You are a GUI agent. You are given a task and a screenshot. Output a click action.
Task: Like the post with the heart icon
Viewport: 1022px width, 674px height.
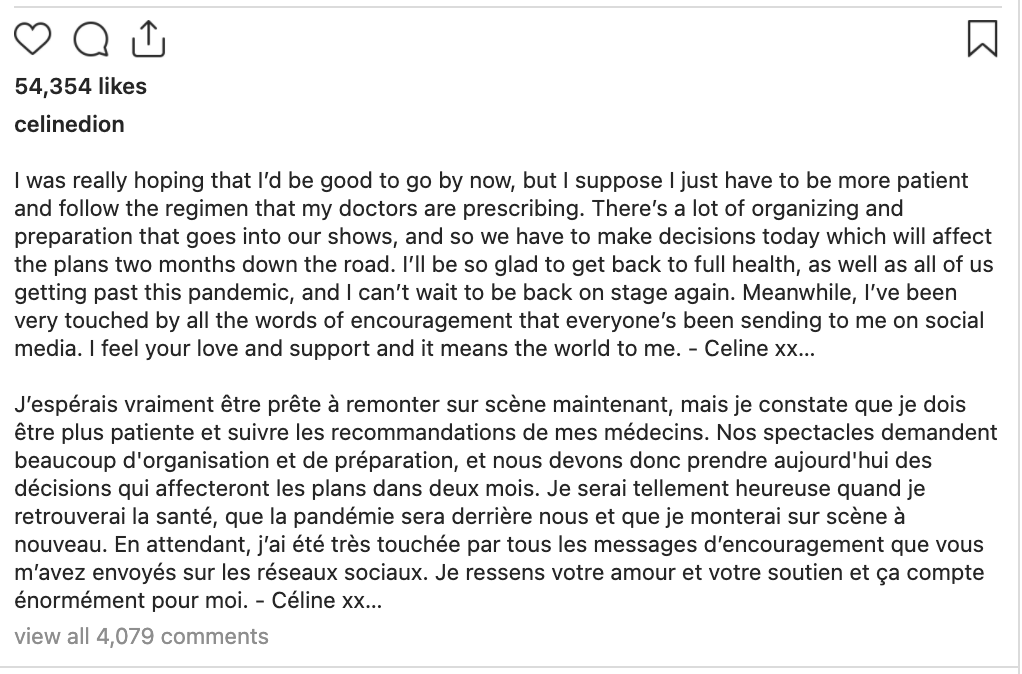coord(33,39)
